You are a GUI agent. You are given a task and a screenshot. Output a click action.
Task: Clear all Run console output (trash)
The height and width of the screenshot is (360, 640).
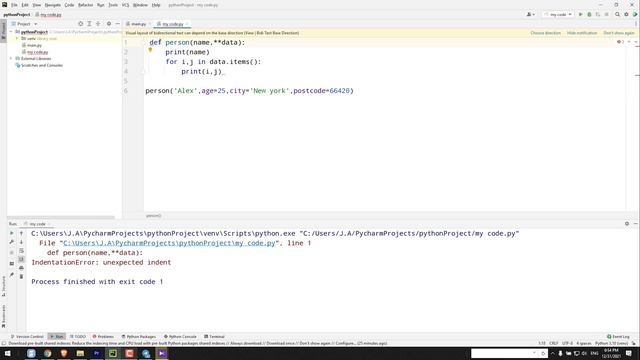[x=22, y=277]
